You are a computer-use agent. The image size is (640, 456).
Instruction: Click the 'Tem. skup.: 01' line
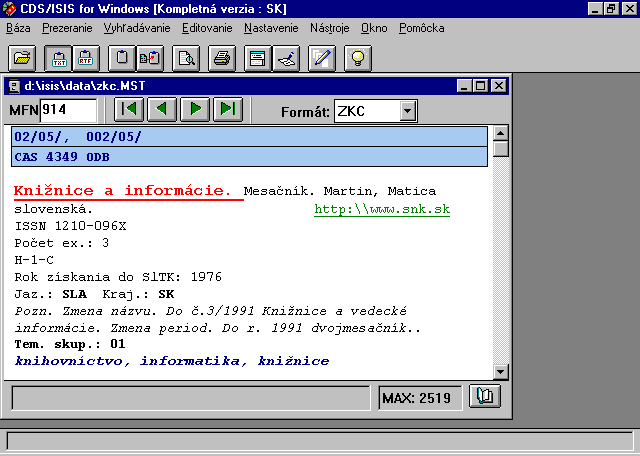[x=70, y=344]
